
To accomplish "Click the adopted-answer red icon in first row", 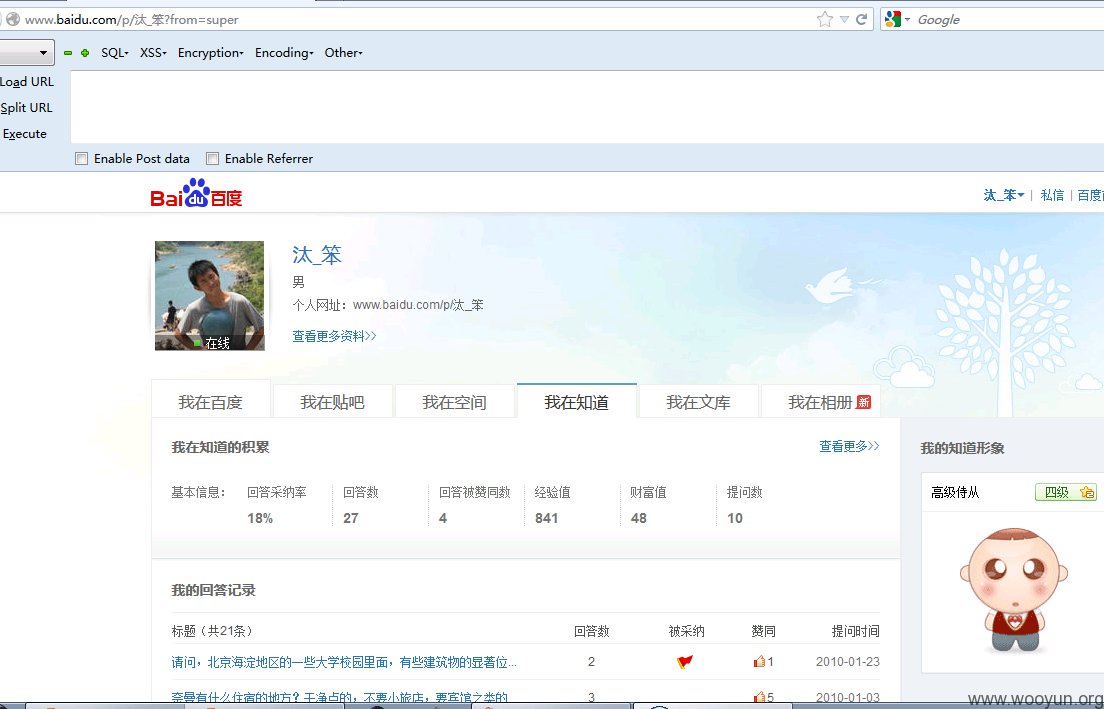I will [684, 661].
